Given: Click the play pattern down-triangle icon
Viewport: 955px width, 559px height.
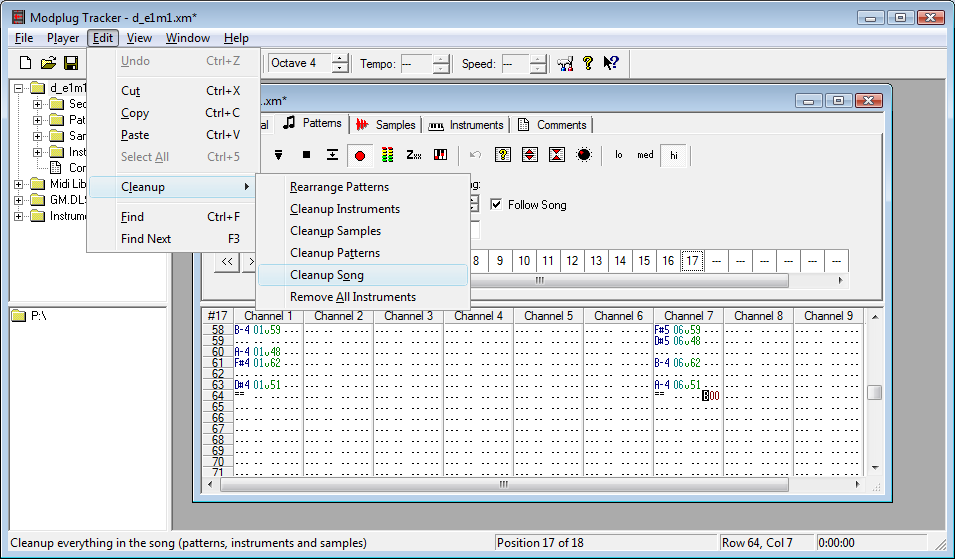Looking at the screenshot, I should (x=278, y=155).
